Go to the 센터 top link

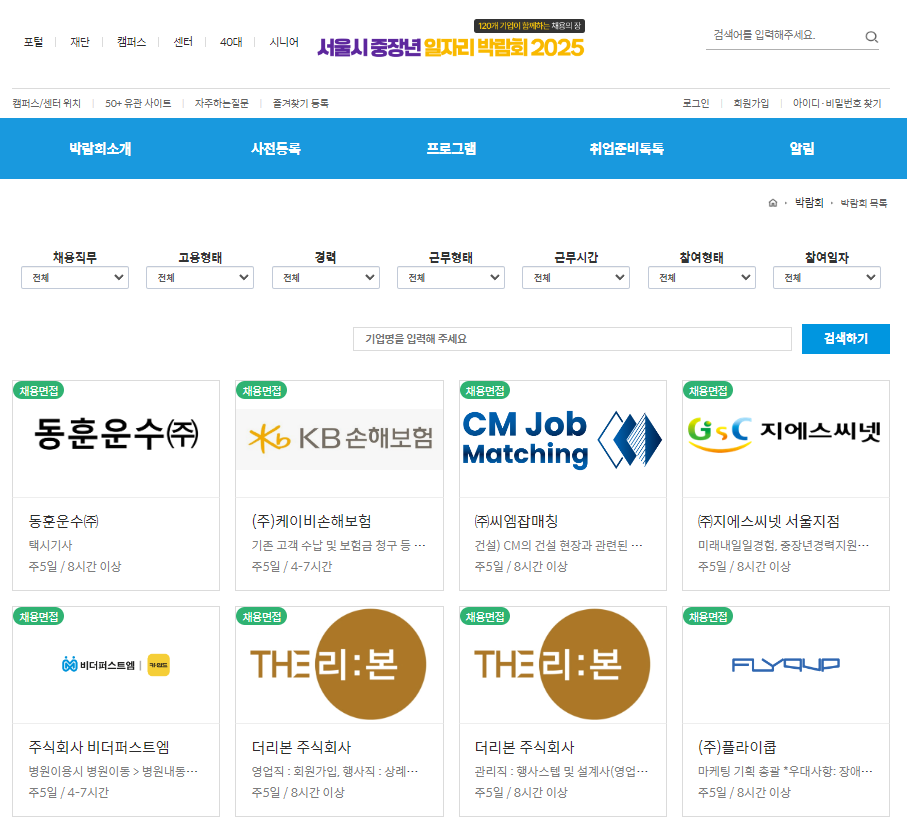tap(183, 42)
